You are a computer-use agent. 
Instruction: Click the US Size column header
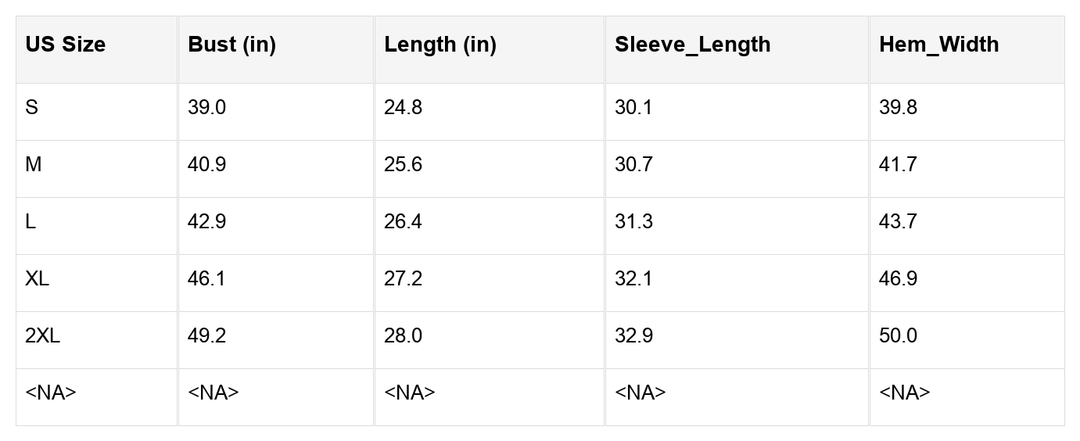click(65, 45)
